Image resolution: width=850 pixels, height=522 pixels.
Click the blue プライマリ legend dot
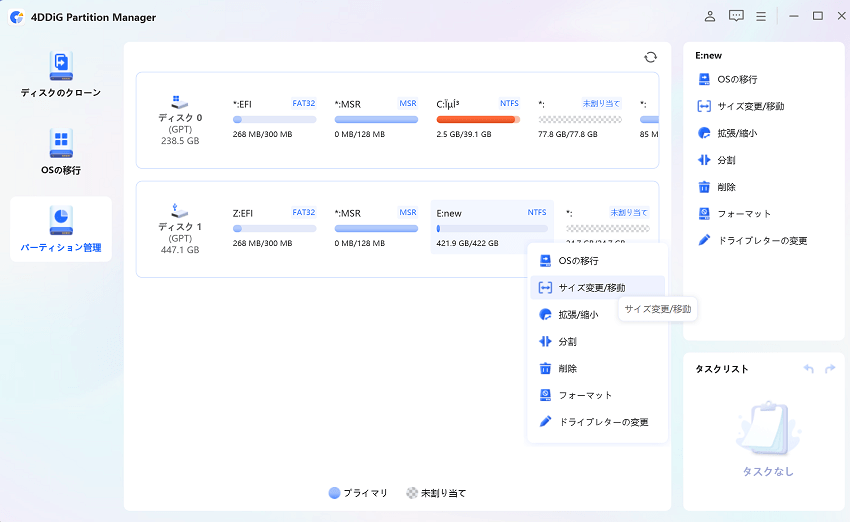pyautogui.click(x=334, y=493)
